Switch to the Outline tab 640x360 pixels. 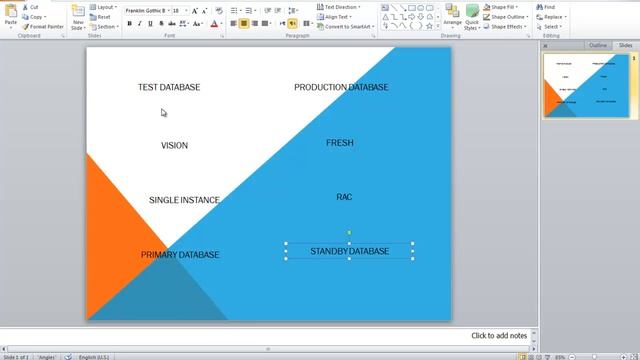[598, 45]
